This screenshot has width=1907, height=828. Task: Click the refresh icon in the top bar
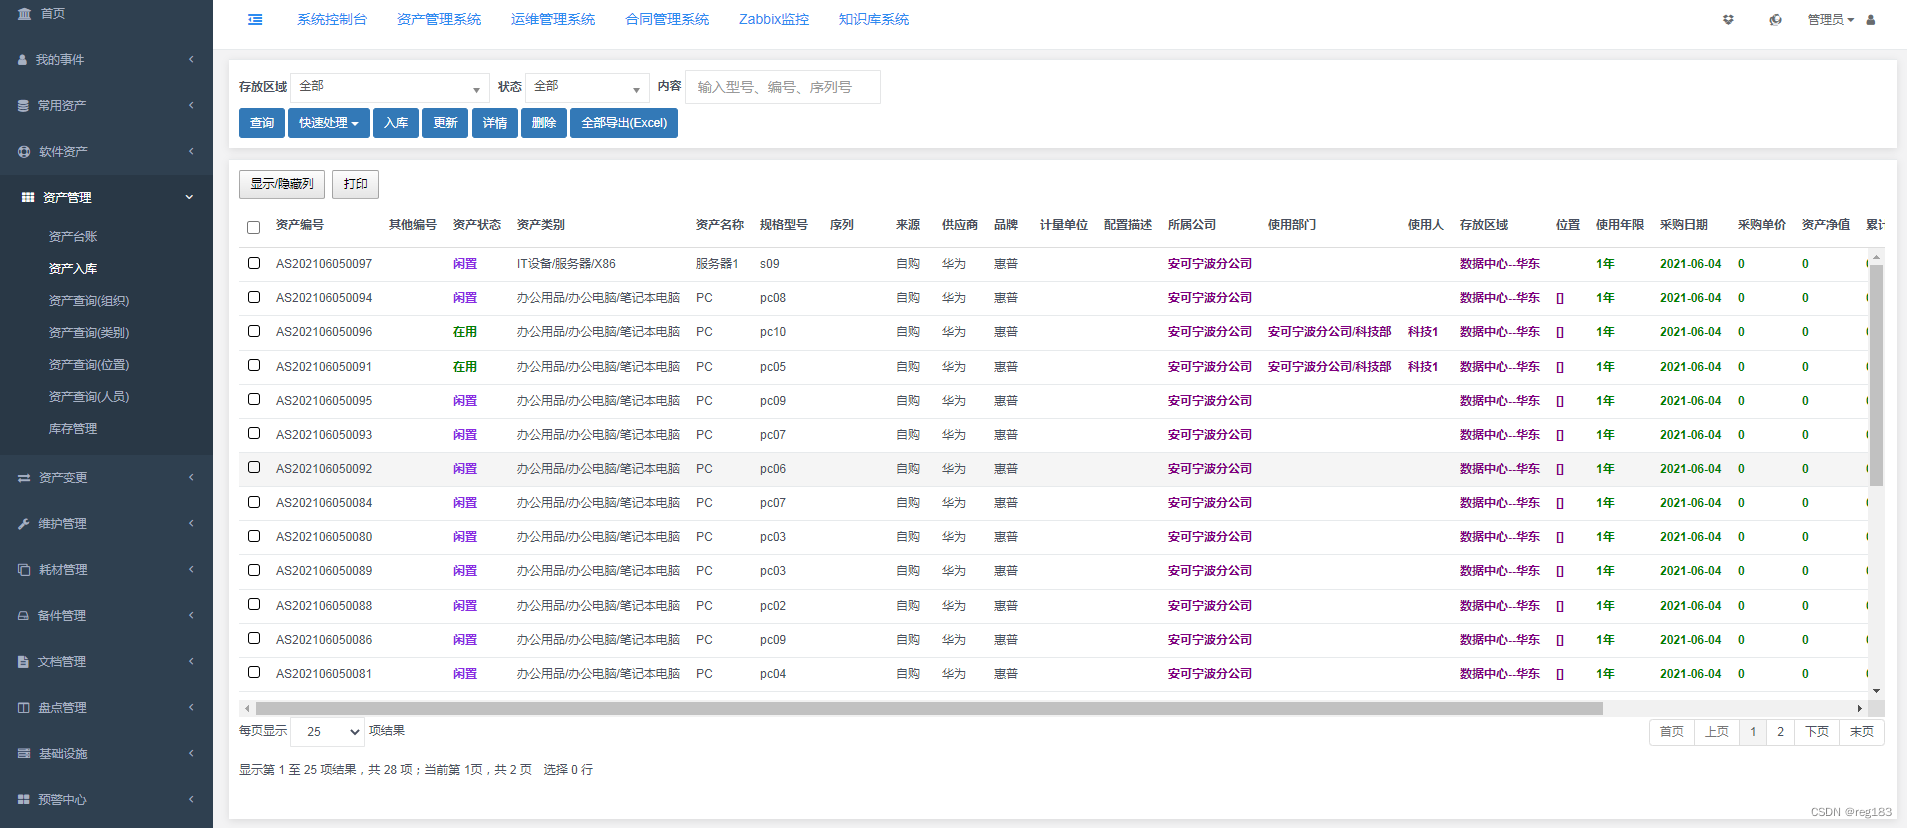coord(1776,20)
